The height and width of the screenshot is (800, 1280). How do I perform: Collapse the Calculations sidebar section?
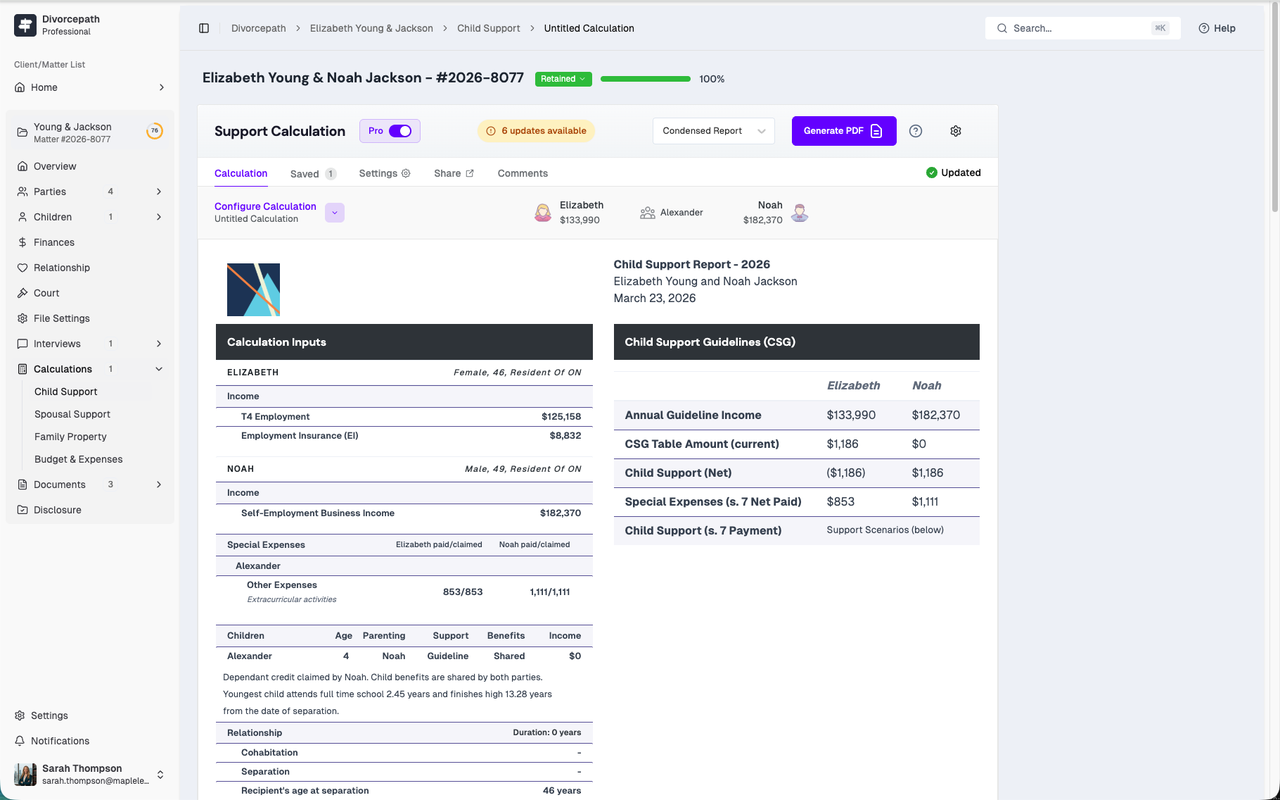159,369
